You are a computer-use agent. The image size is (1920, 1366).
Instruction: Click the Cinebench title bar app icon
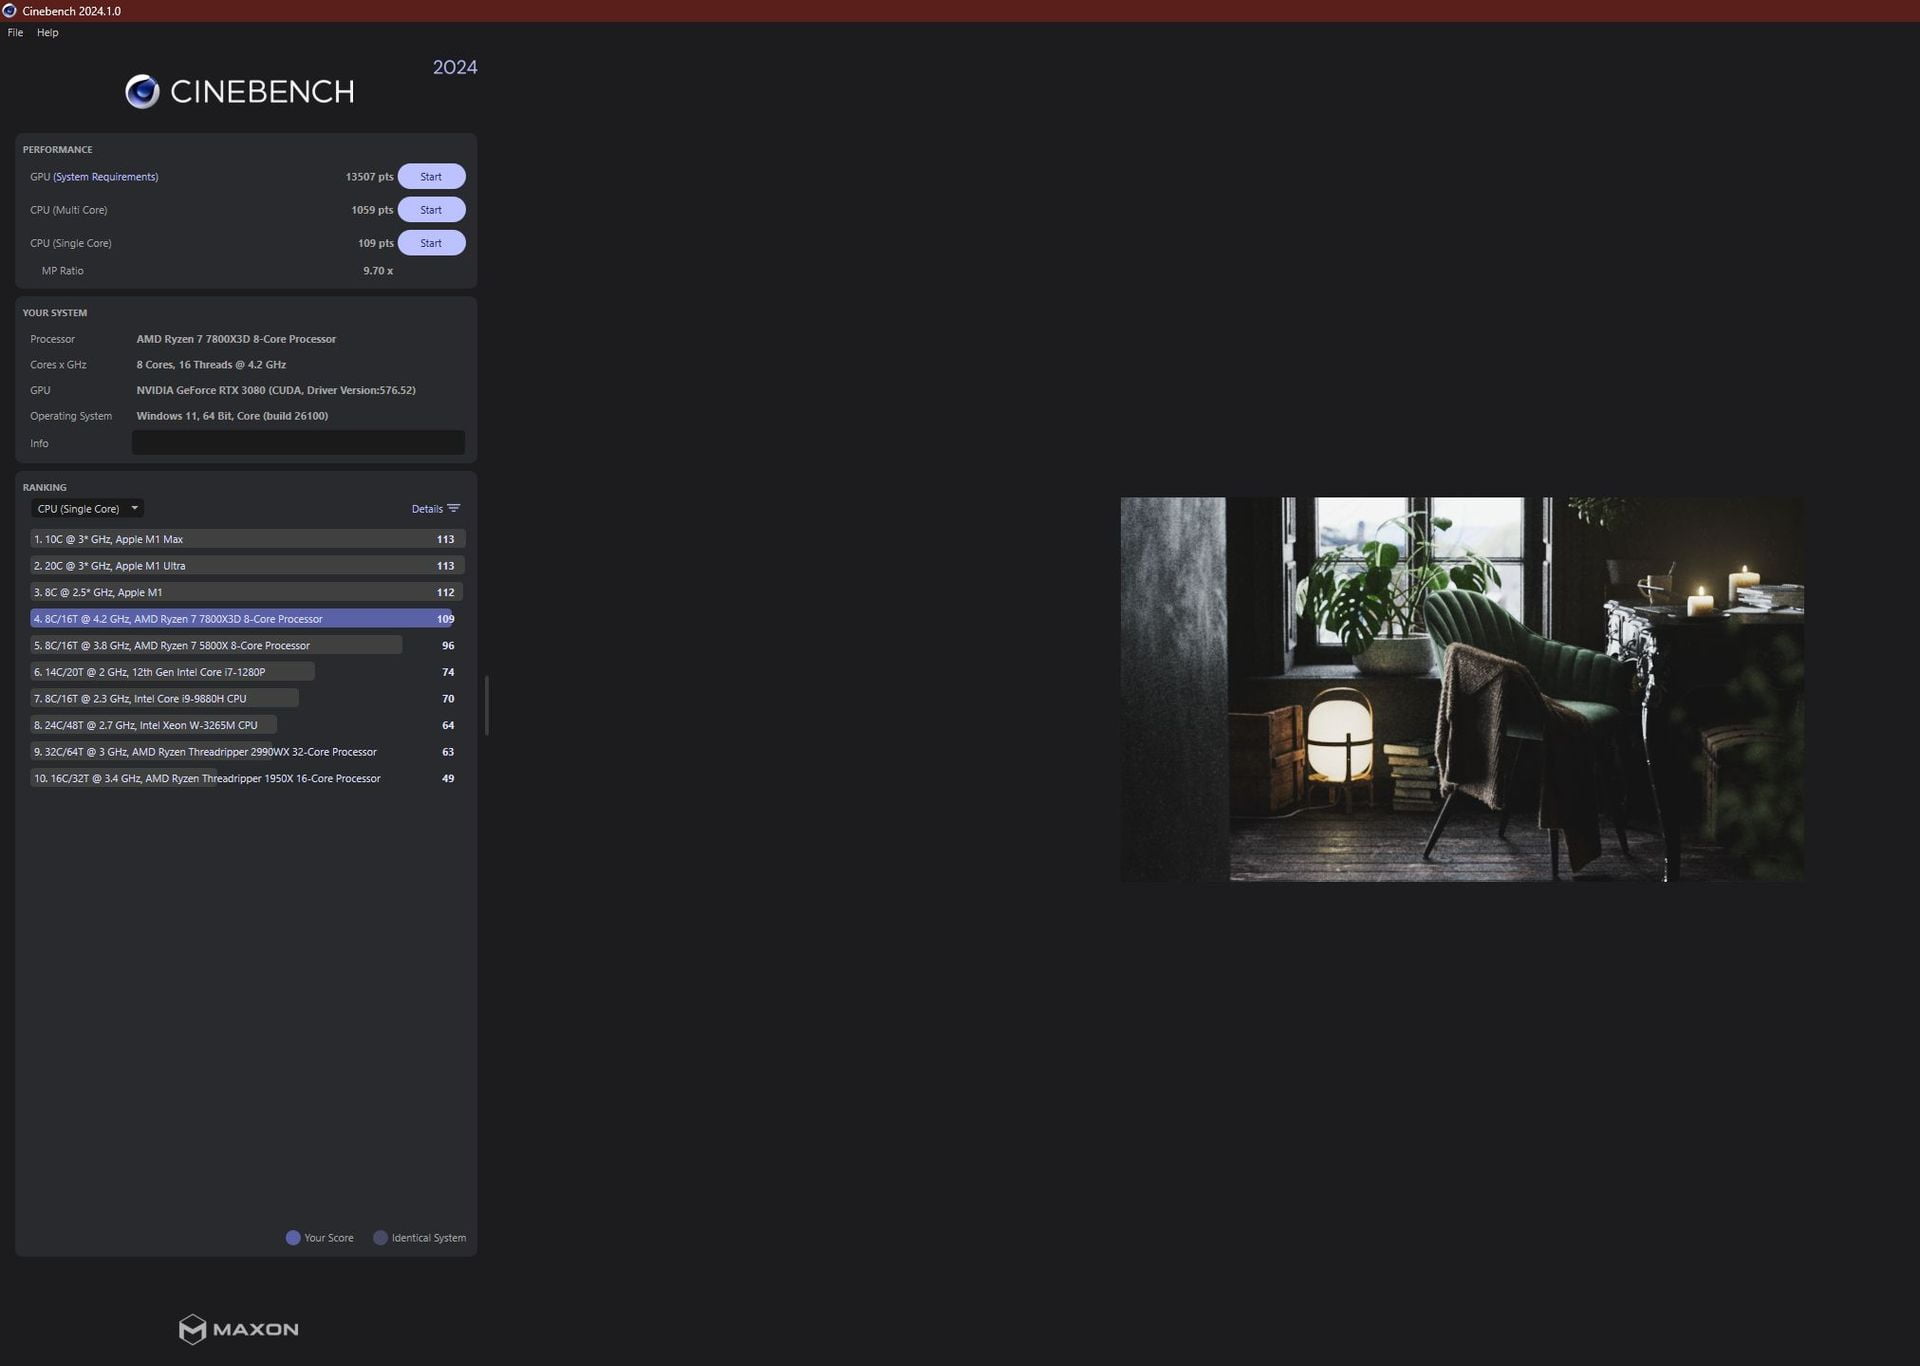click(x=10, y=11)
